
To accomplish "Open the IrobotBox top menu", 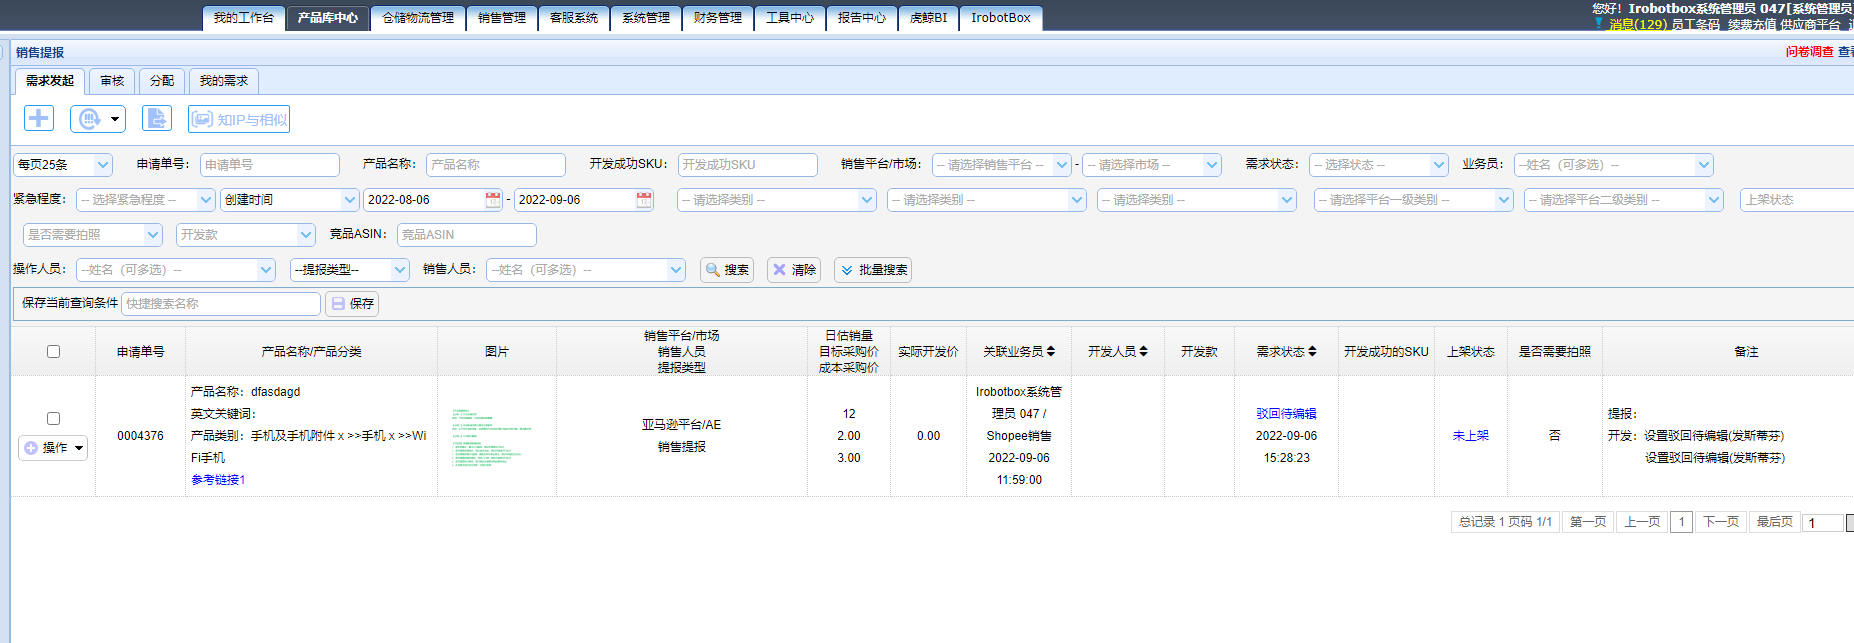I will point(1001,18).
